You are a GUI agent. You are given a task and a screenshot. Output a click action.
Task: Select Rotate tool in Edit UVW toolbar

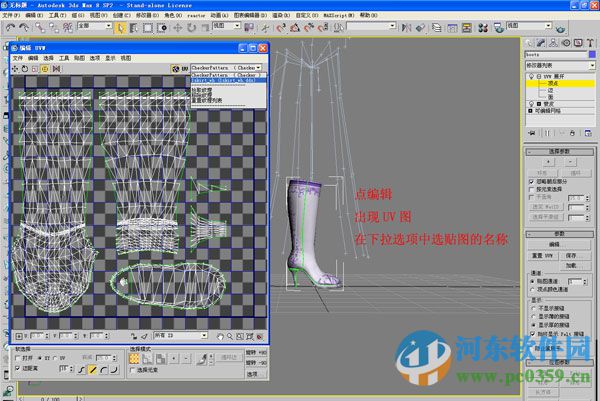coord(25,69)
